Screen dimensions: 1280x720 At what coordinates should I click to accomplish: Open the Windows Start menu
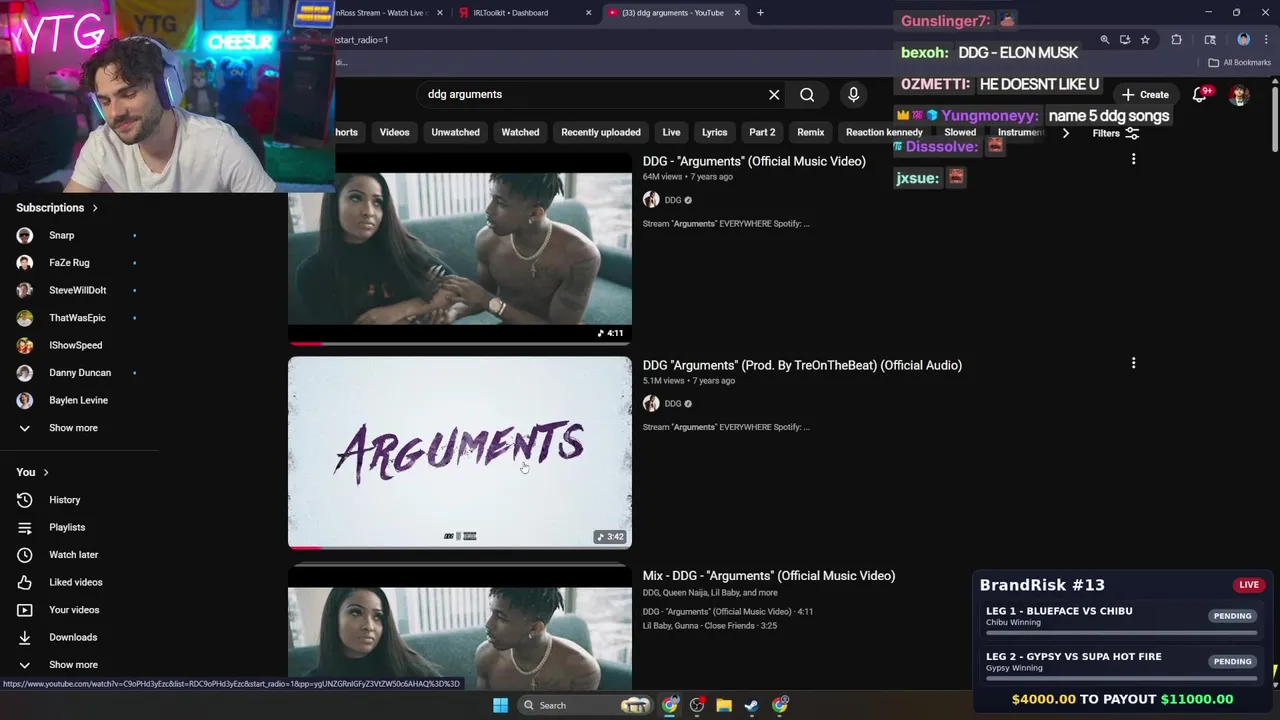click(x=500, y=705)
